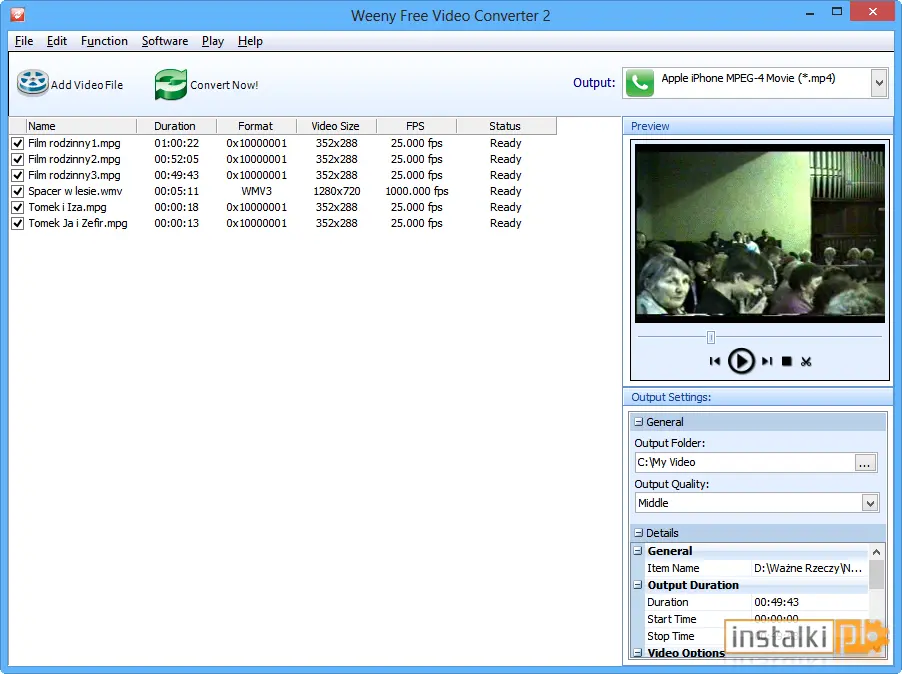
Task: Click the scissors cut icon in preview
Action: (806, 361)
